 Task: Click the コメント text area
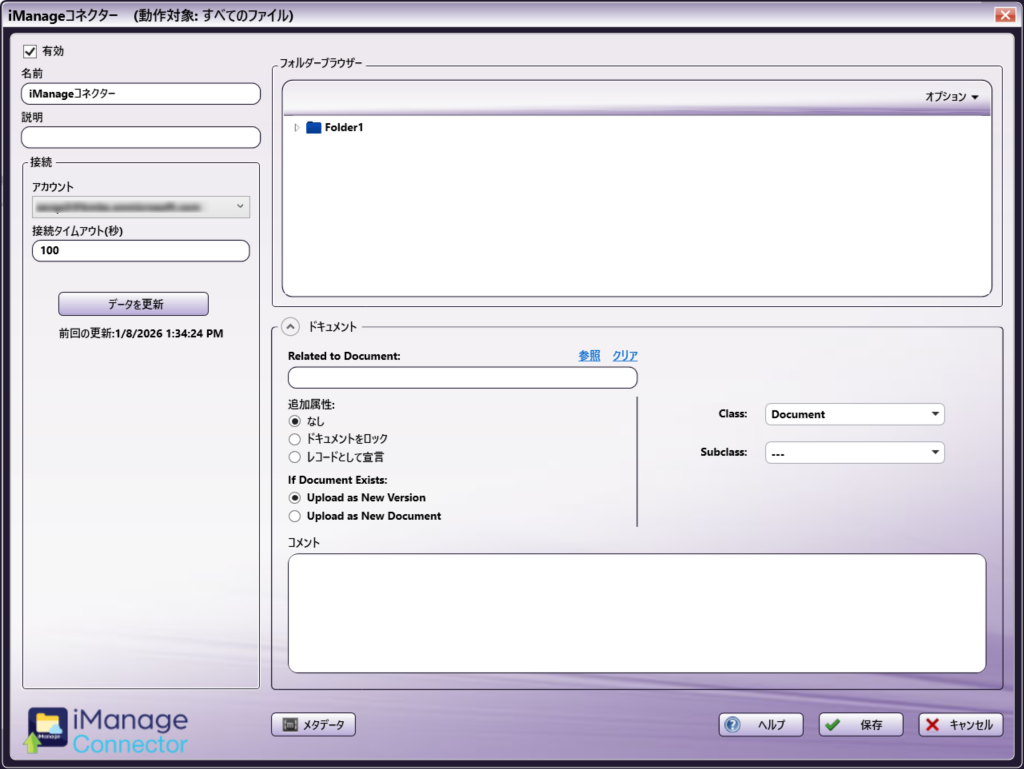(x=636, y=613)
